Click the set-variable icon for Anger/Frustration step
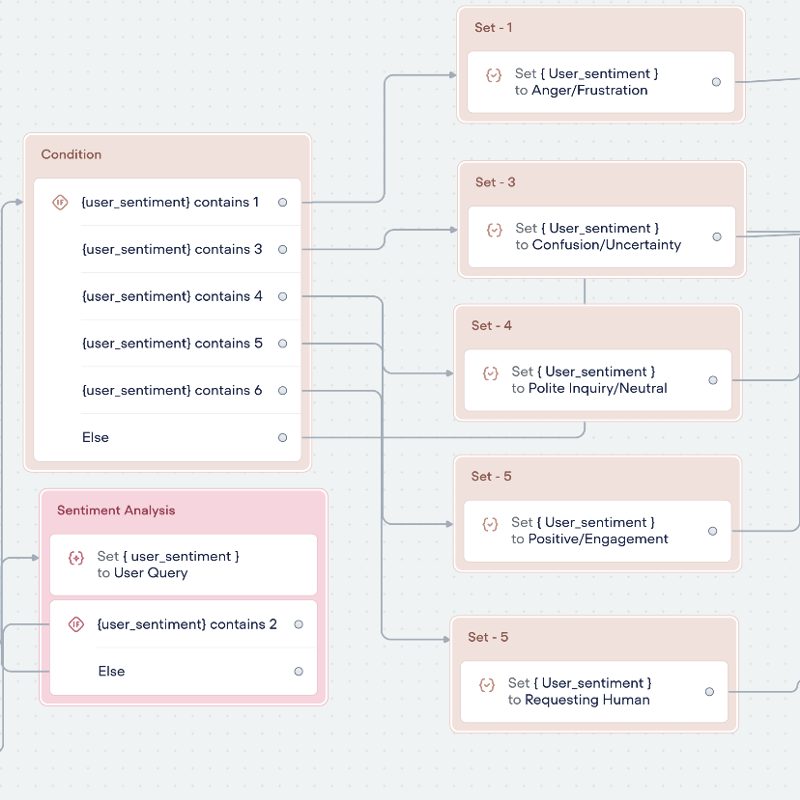Screen dimensions: 800x800 [493, 75]
